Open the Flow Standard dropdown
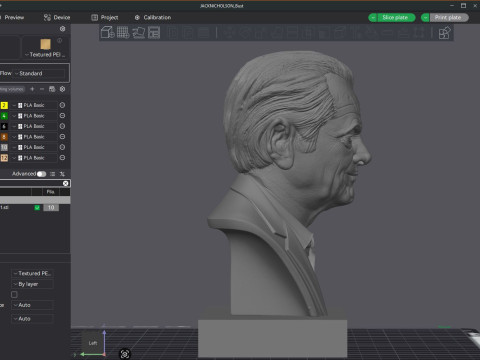Image resolution: width=480 pixels, height=360 pixels. point(39,73)
